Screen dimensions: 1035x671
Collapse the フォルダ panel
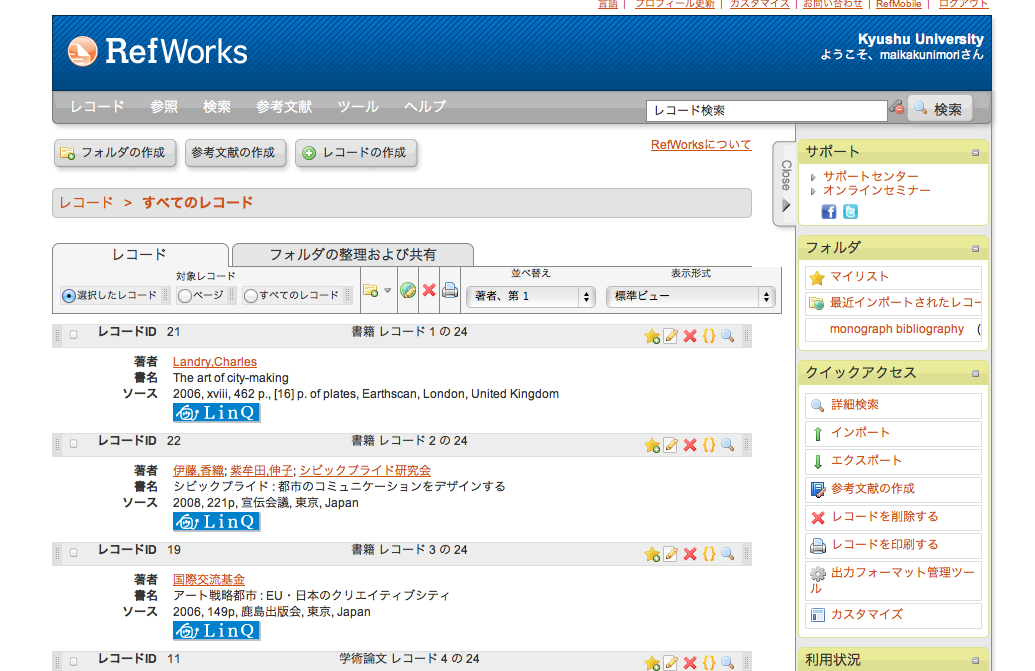(975, 249)
